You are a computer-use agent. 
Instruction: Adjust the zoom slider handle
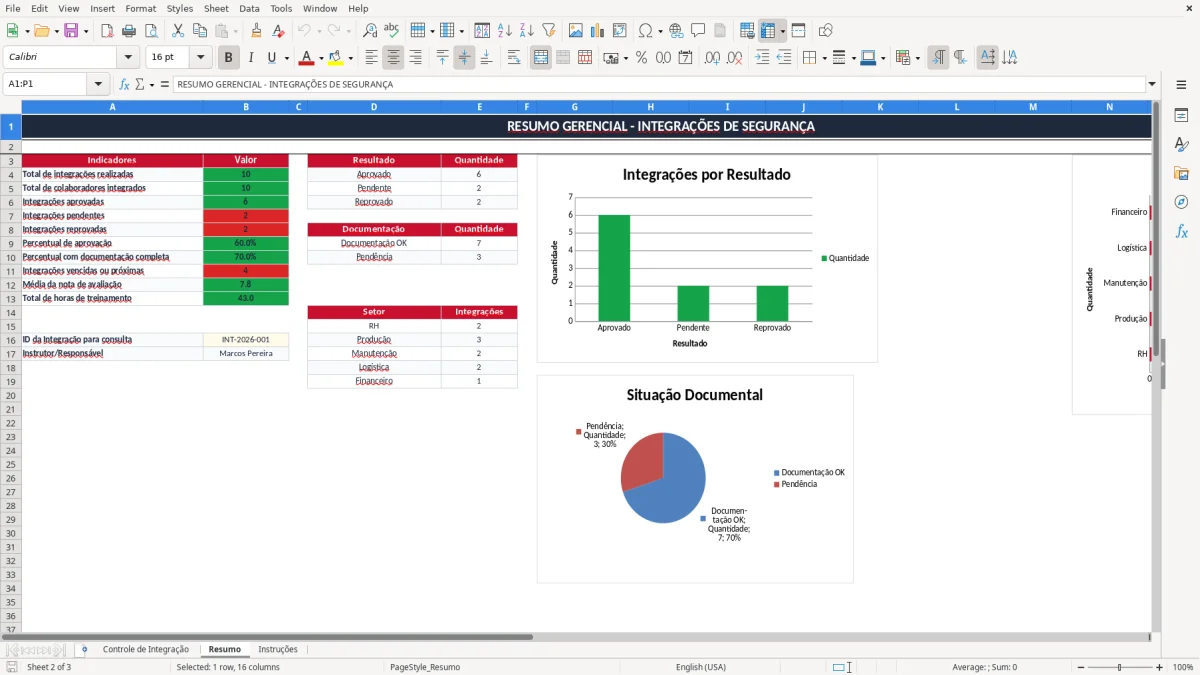point(1120,667)
